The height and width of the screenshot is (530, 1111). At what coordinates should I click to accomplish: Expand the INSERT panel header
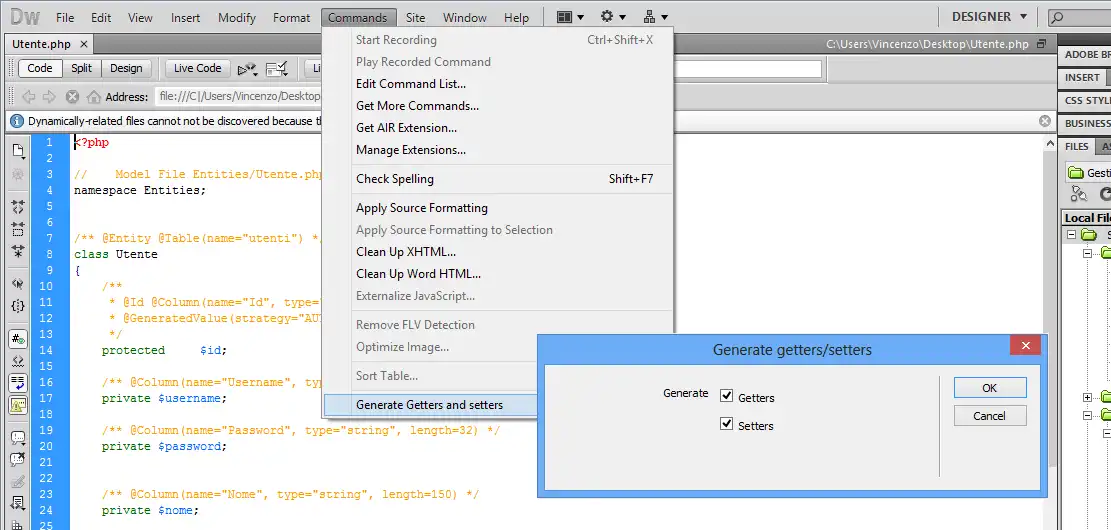point(1084,77)
